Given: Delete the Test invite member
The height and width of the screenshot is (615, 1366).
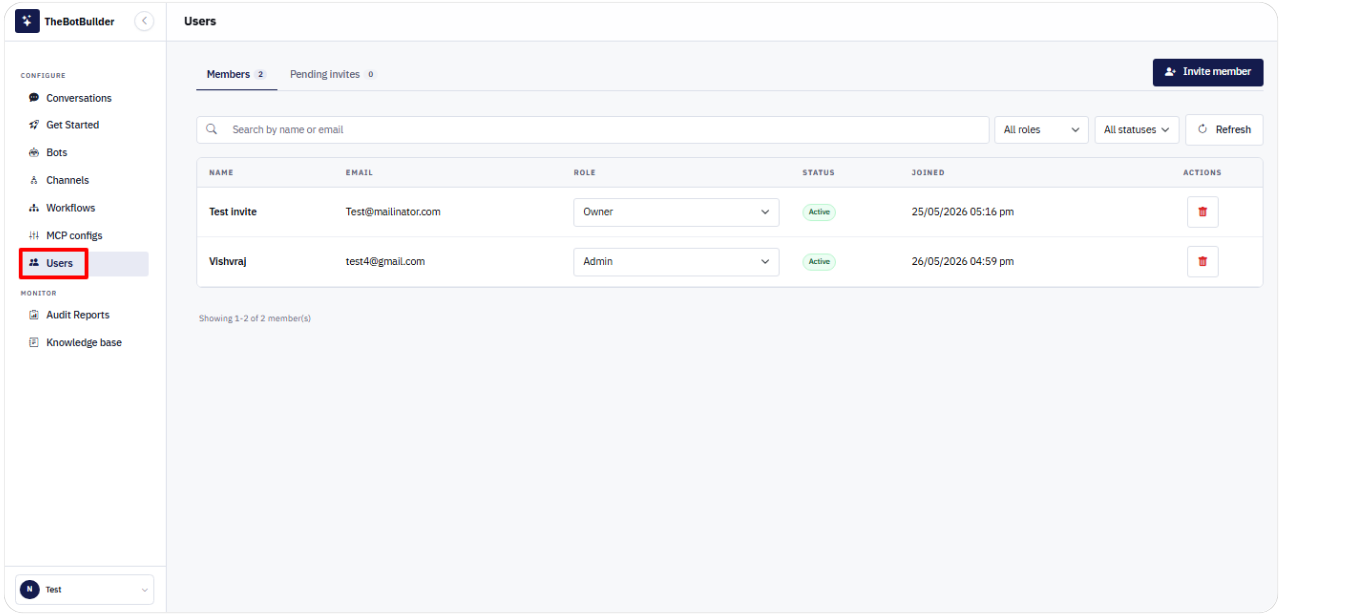Looking at the screenshot, I should [x=1202, y=212].
